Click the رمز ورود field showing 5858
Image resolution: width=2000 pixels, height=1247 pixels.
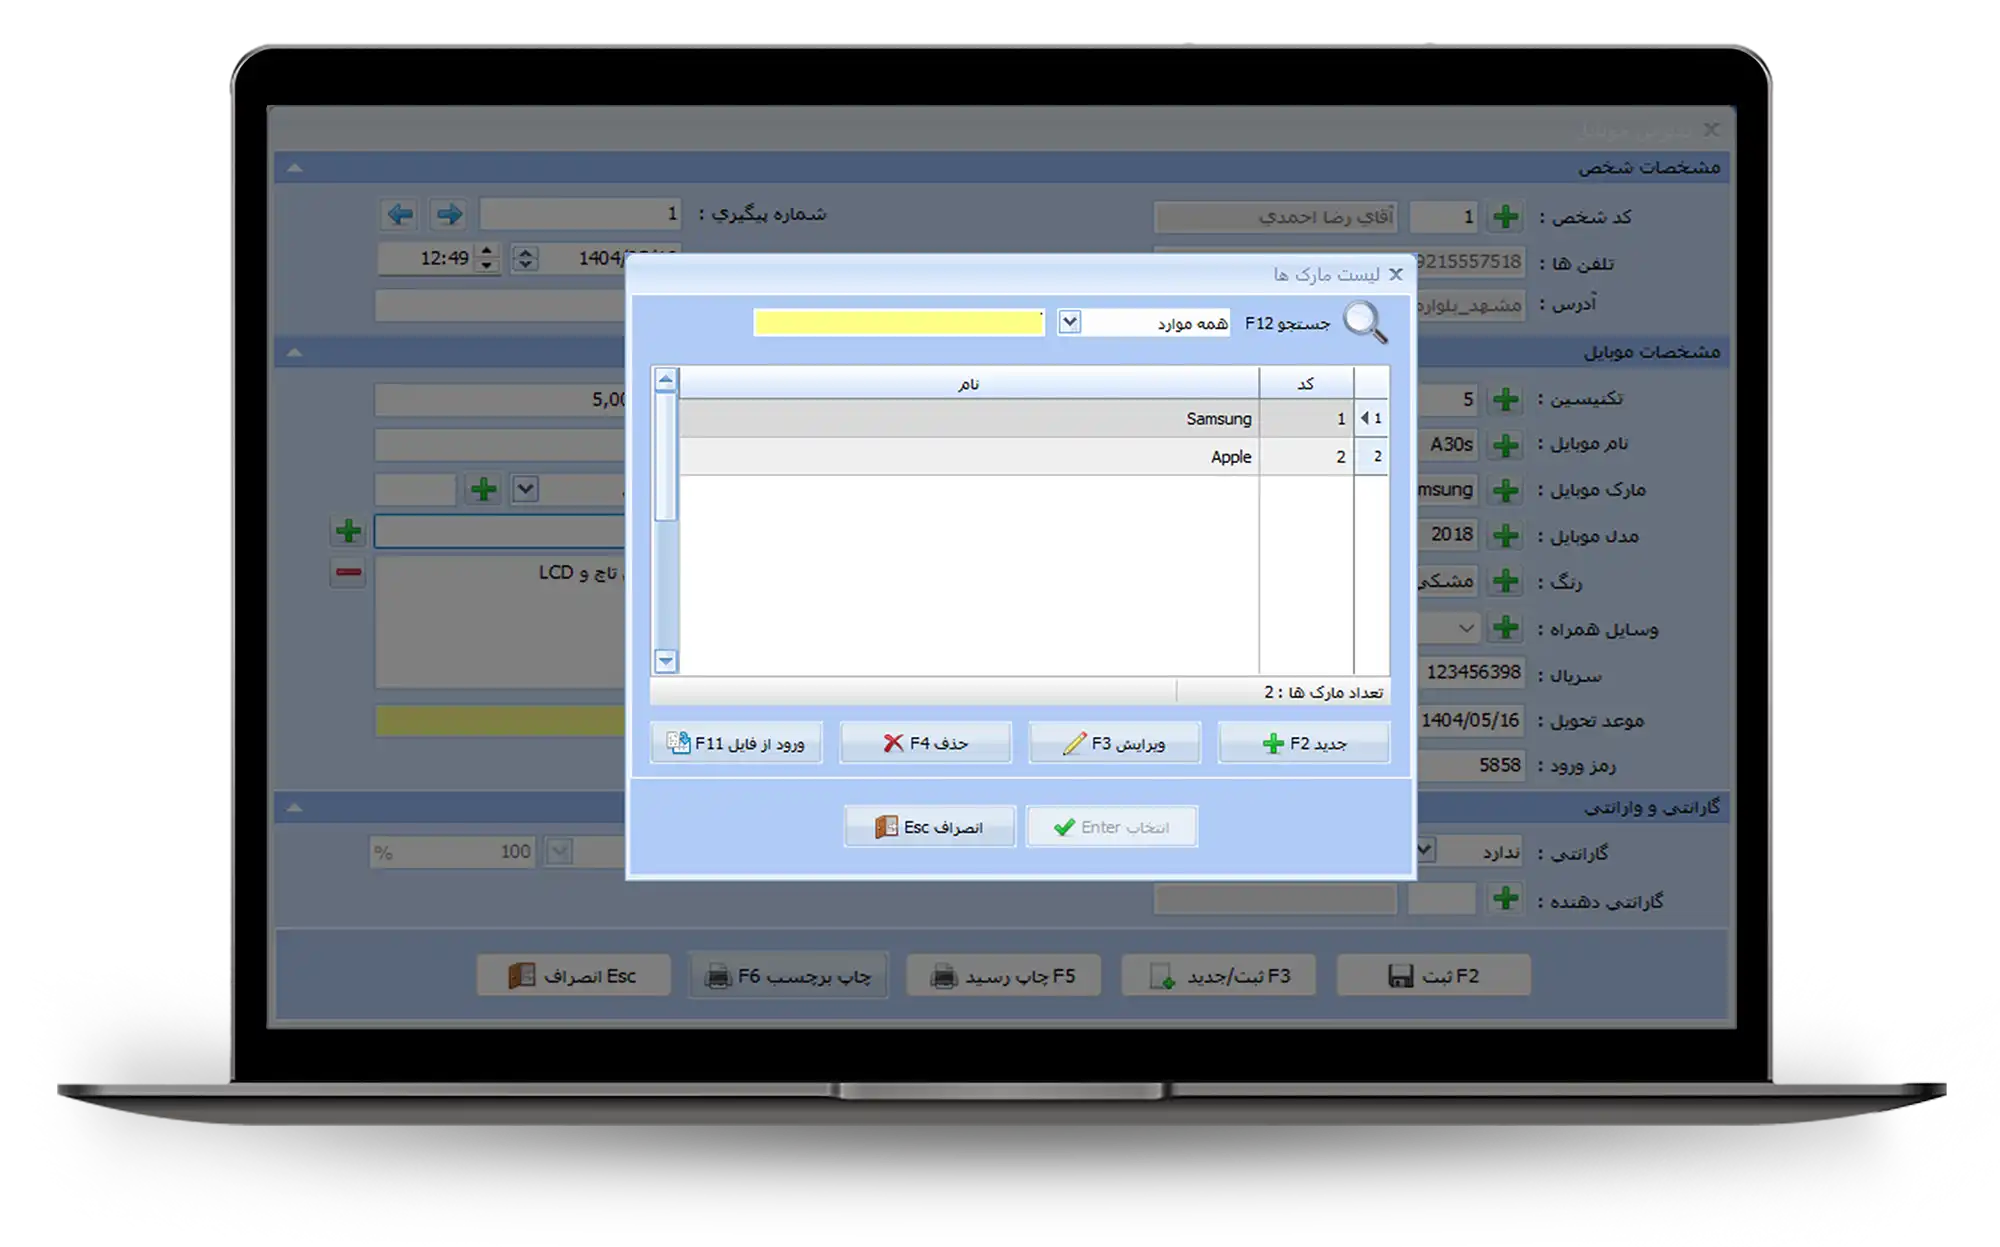coord(1471,765)
